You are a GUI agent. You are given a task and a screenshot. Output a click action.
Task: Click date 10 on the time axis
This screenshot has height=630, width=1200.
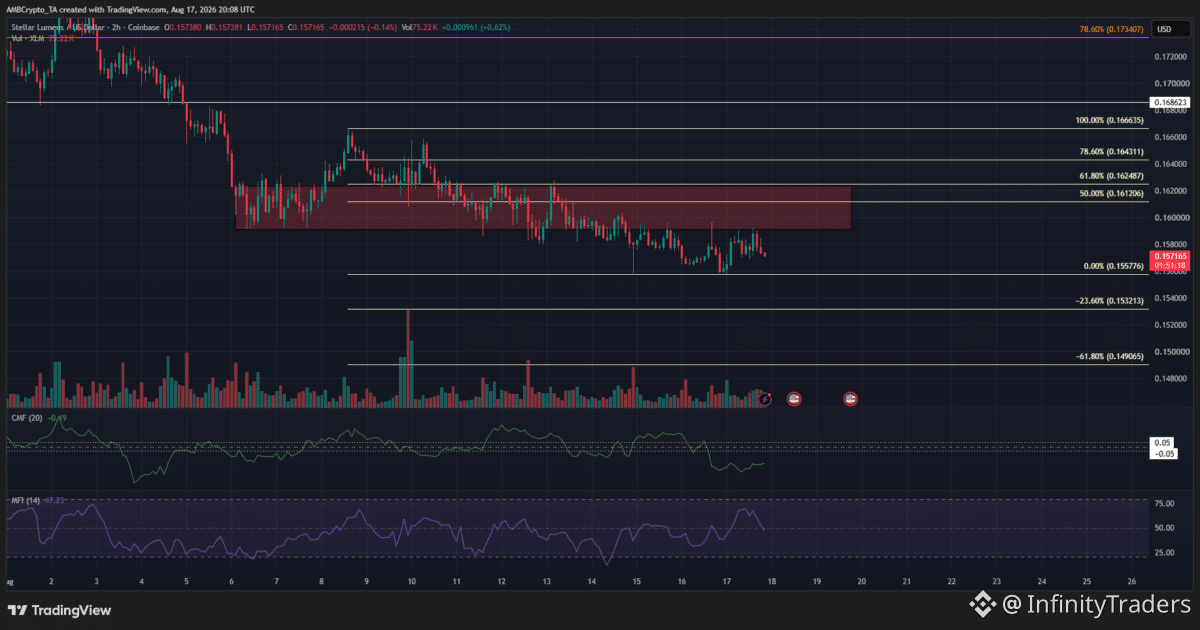pos(412,581)
